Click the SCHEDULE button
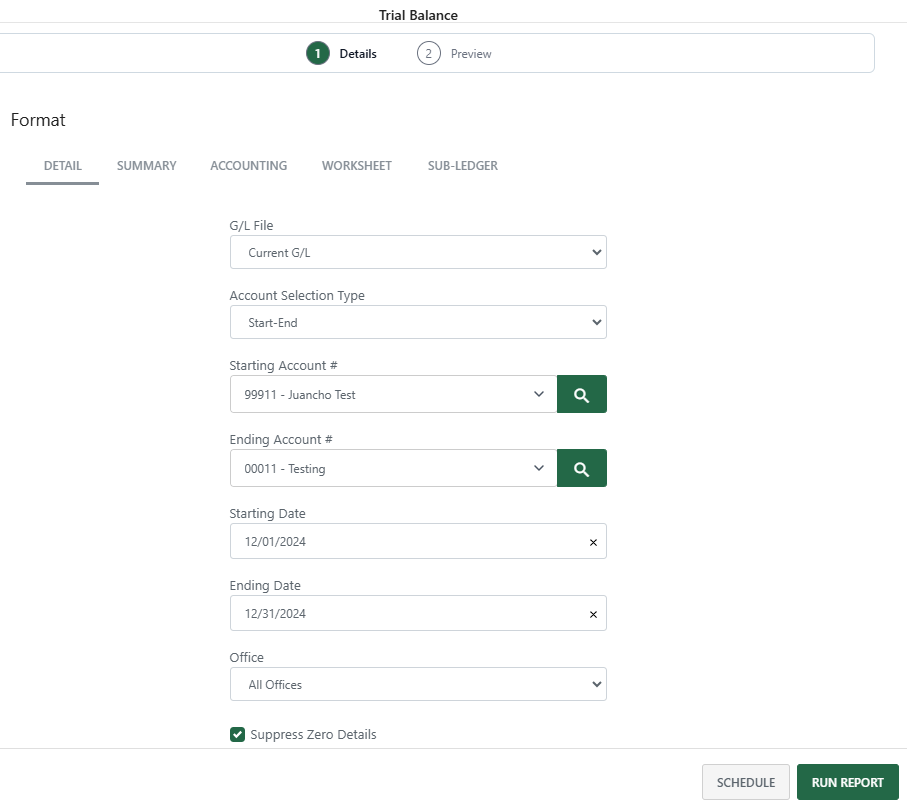This screenshot has width=907, height=808. point(745,781)
